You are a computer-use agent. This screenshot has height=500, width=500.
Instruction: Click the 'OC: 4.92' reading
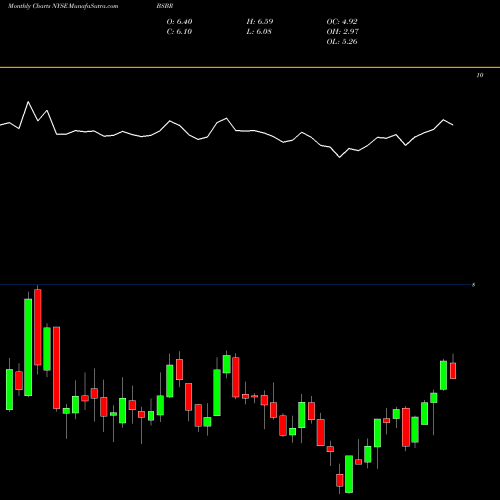click(x=342, y=22)
